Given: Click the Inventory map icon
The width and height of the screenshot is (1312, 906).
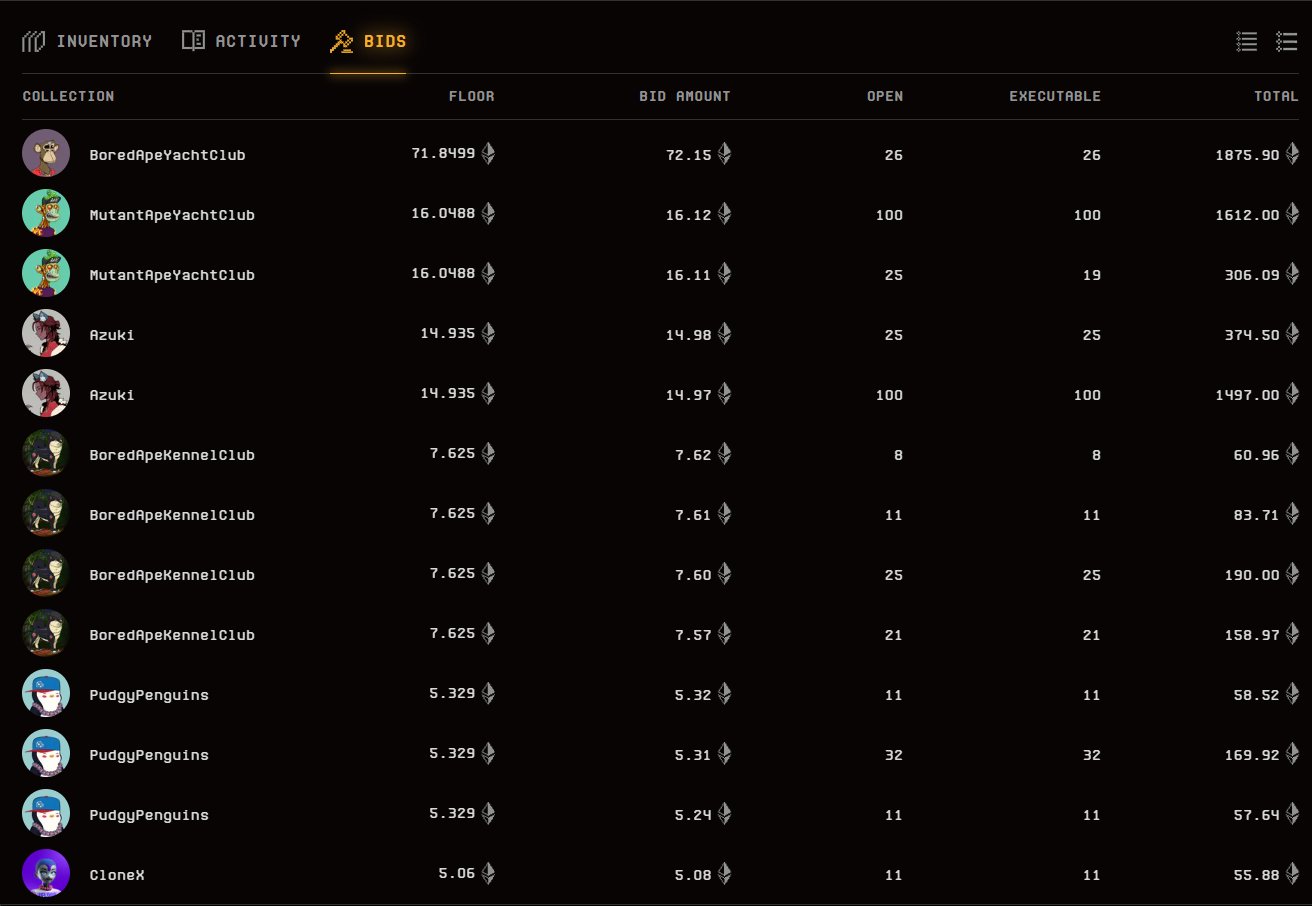Looking at the screenshot, I should [34, 41].
